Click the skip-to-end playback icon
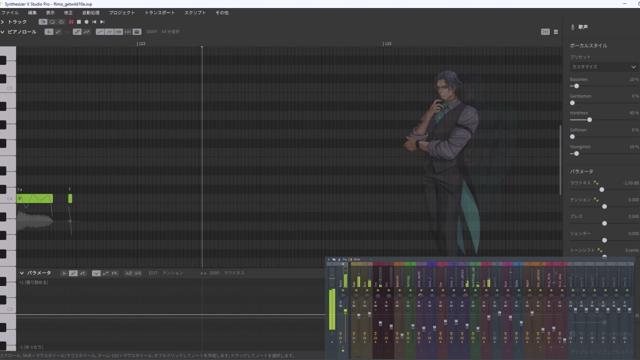 (x=102, y=22)
